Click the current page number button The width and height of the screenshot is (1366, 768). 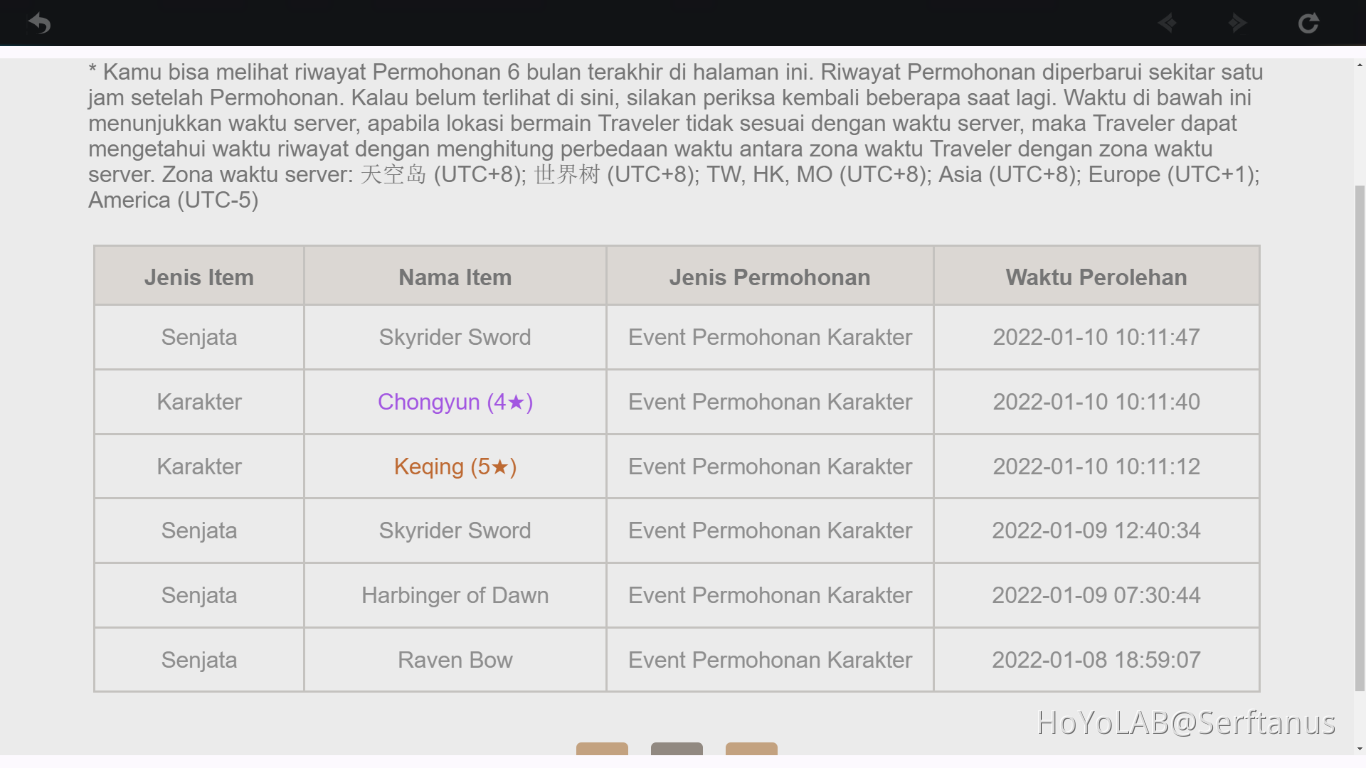pos(676,755)
